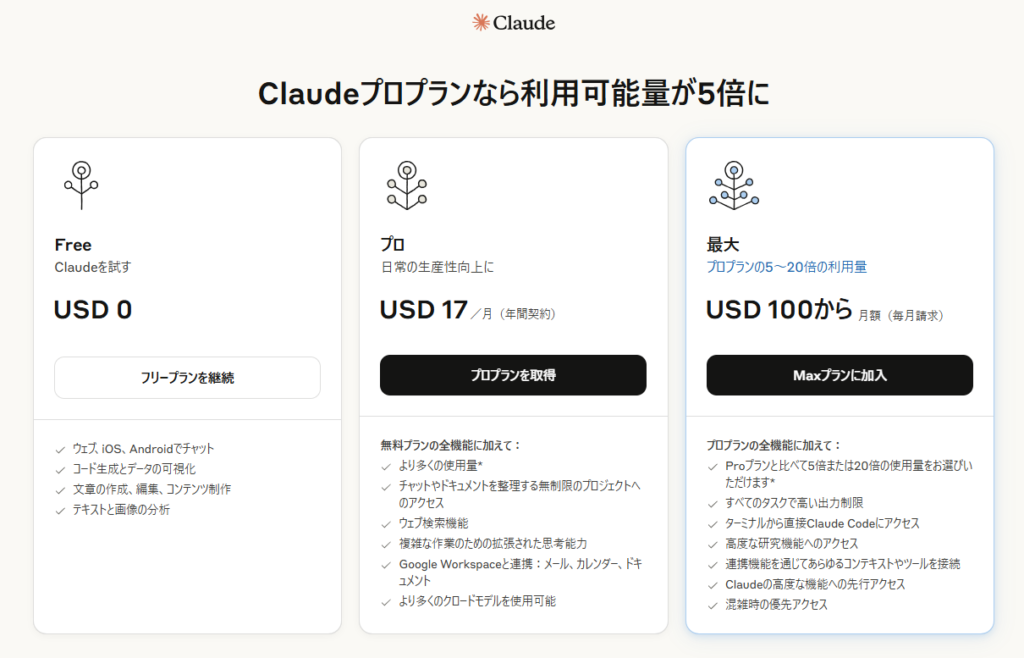Click the 最大 plan blue-dotted plant icon
Viewport: 1024px width, 658px height.
pos(734,185)
